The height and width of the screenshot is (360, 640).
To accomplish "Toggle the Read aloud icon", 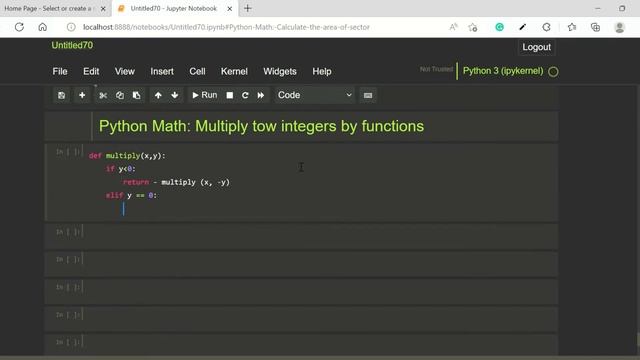I will (x=453, y=27).
